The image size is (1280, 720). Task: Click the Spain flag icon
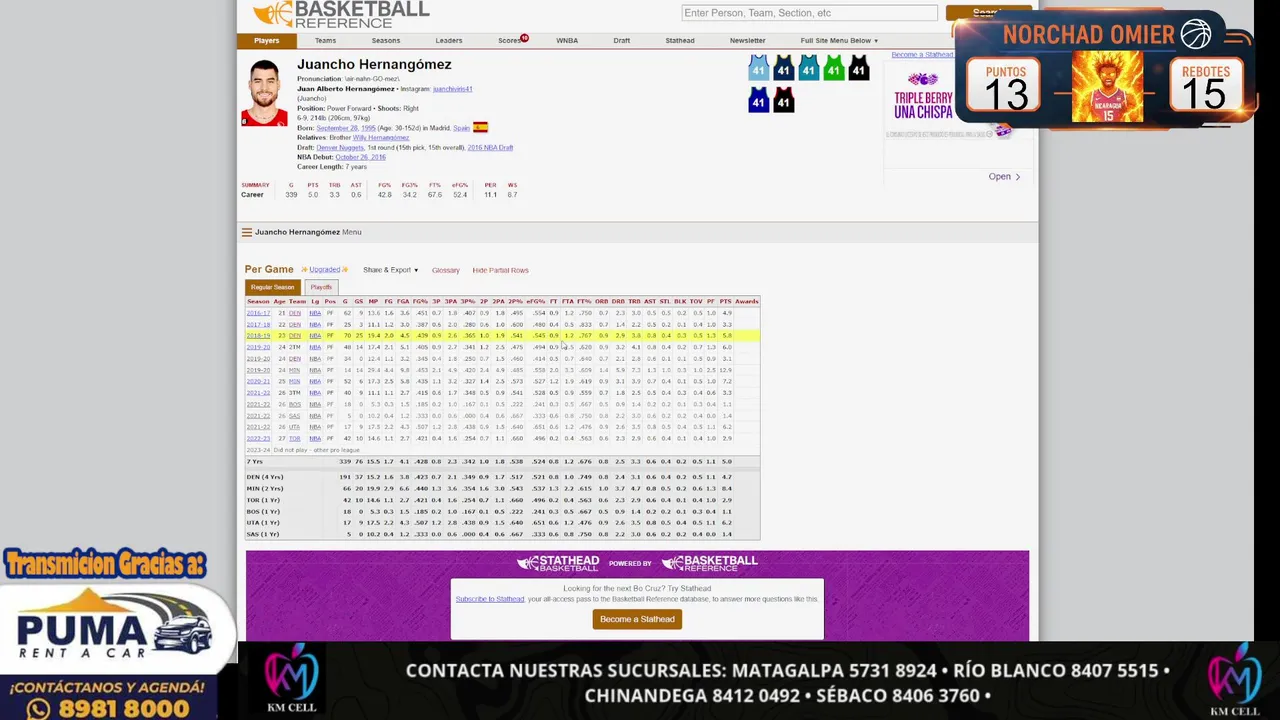pyautogui.click(x=480, y=128)
